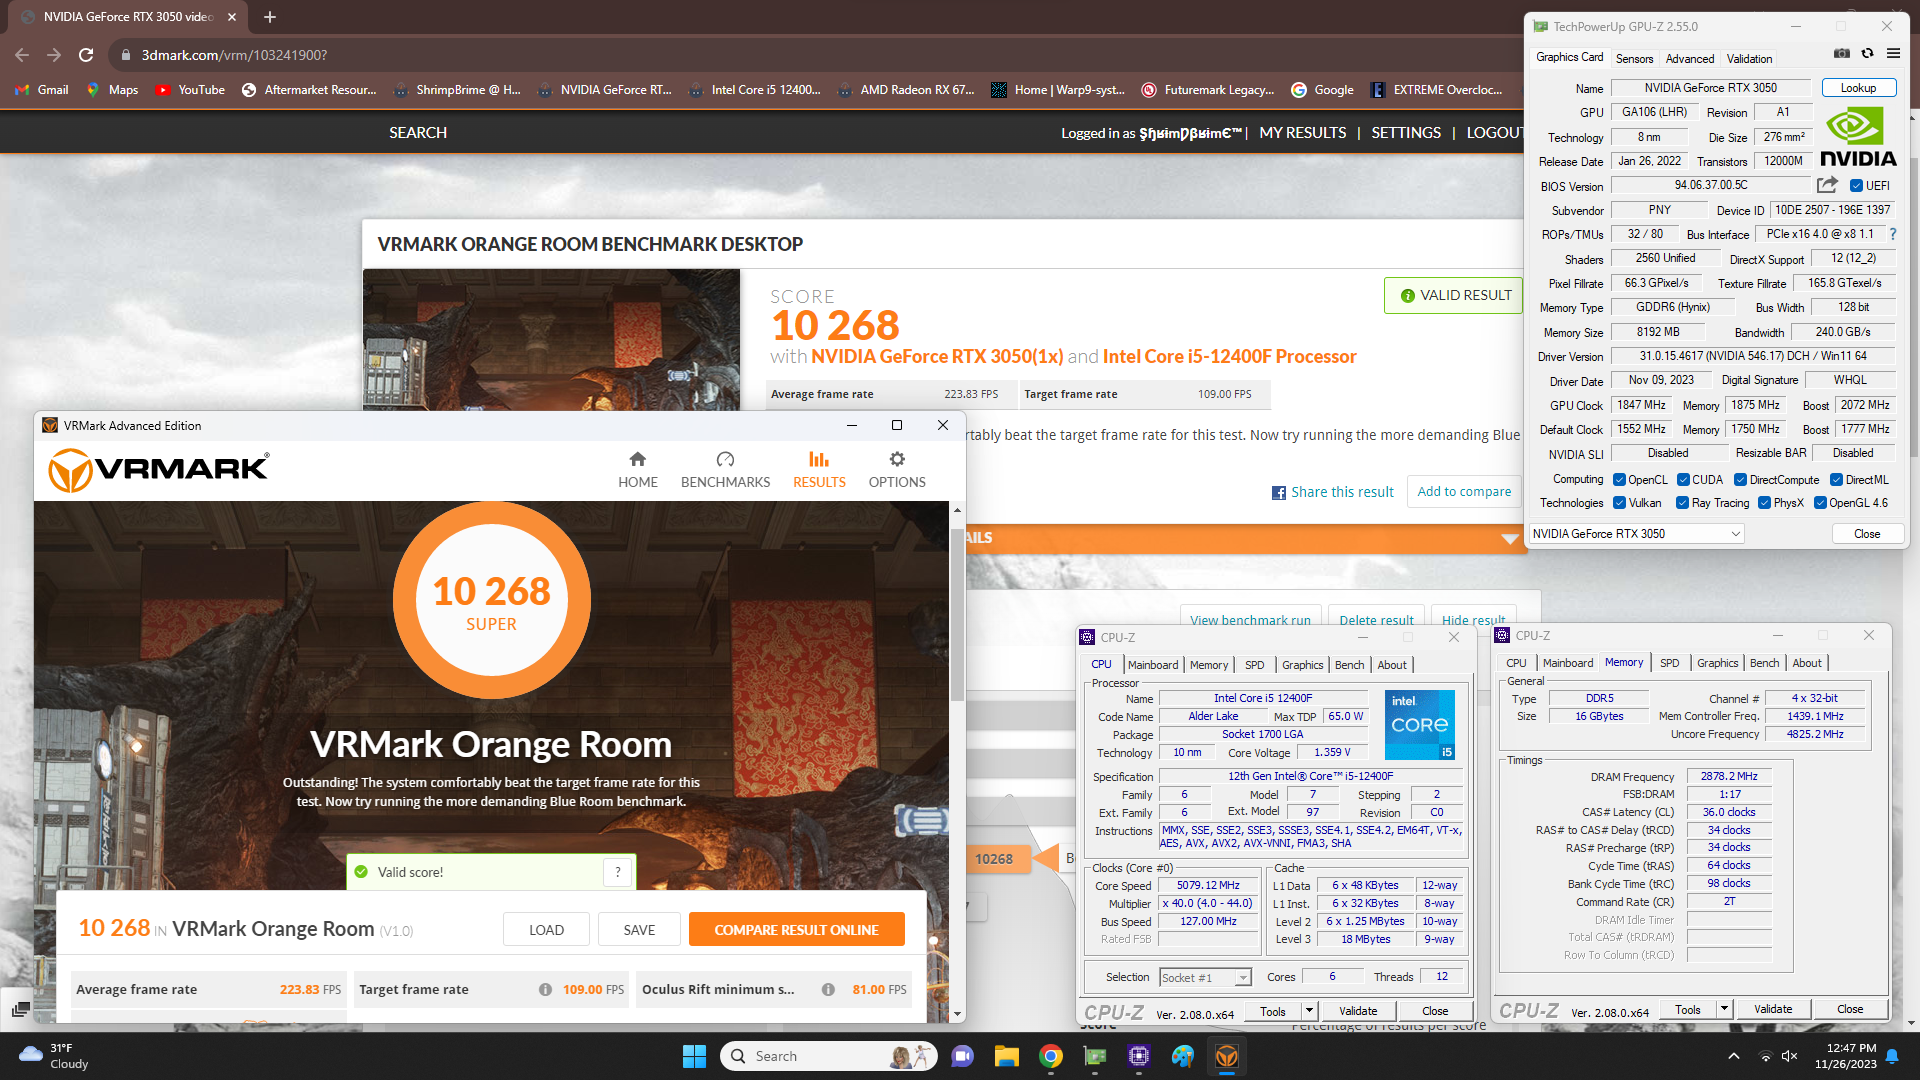Open YouTube bookmark
1920x1080 pixels.
tap(190, 90)
